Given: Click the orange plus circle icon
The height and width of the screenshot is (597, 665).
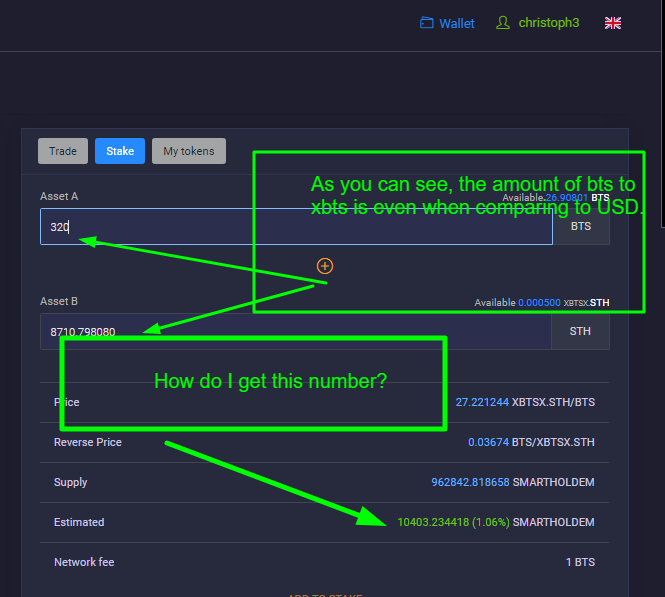Looking at the screenshot, I should (x=325, y=266).
